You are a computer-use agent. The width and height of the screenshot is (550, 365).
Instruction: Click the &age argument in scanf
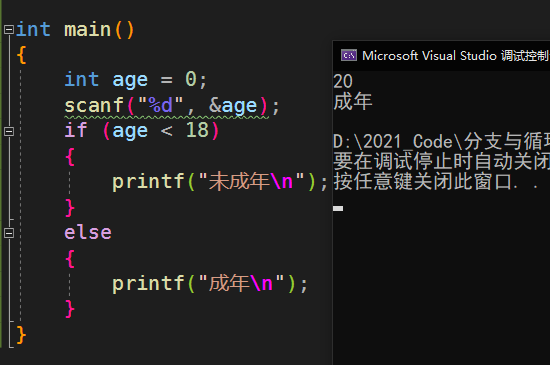233,106
